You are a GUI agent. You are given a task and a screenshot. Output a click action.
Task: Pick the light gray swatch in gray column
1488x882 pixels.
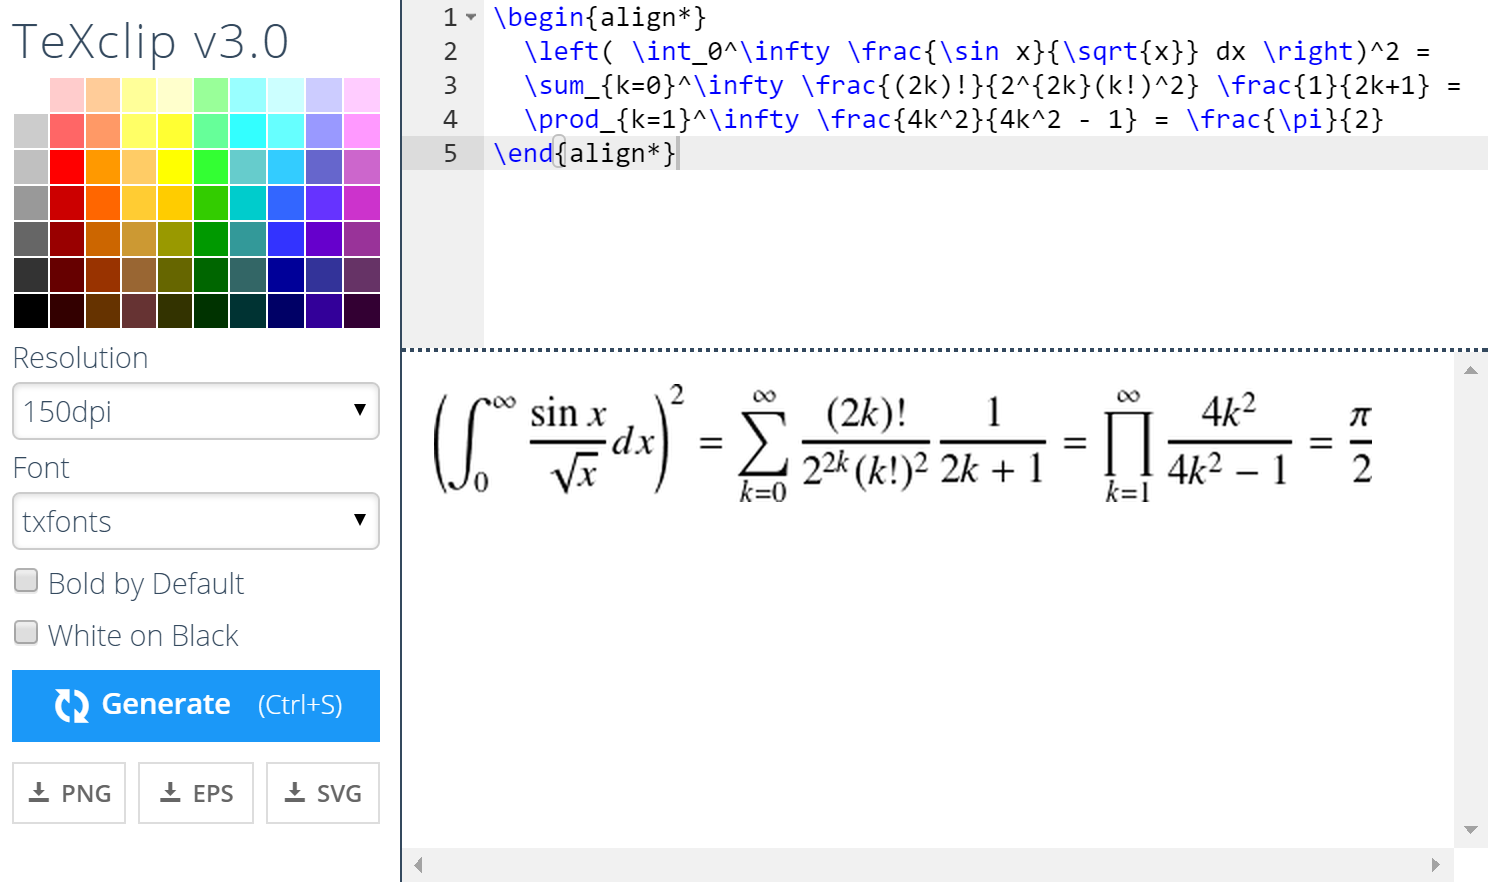[x=31, y=131]
